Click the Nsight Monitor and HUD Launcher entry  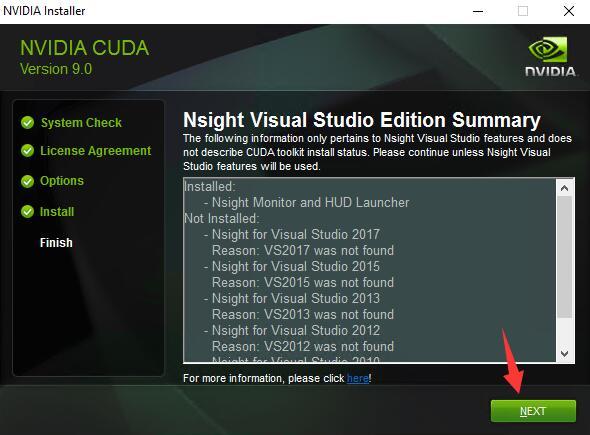coord(310,202)
